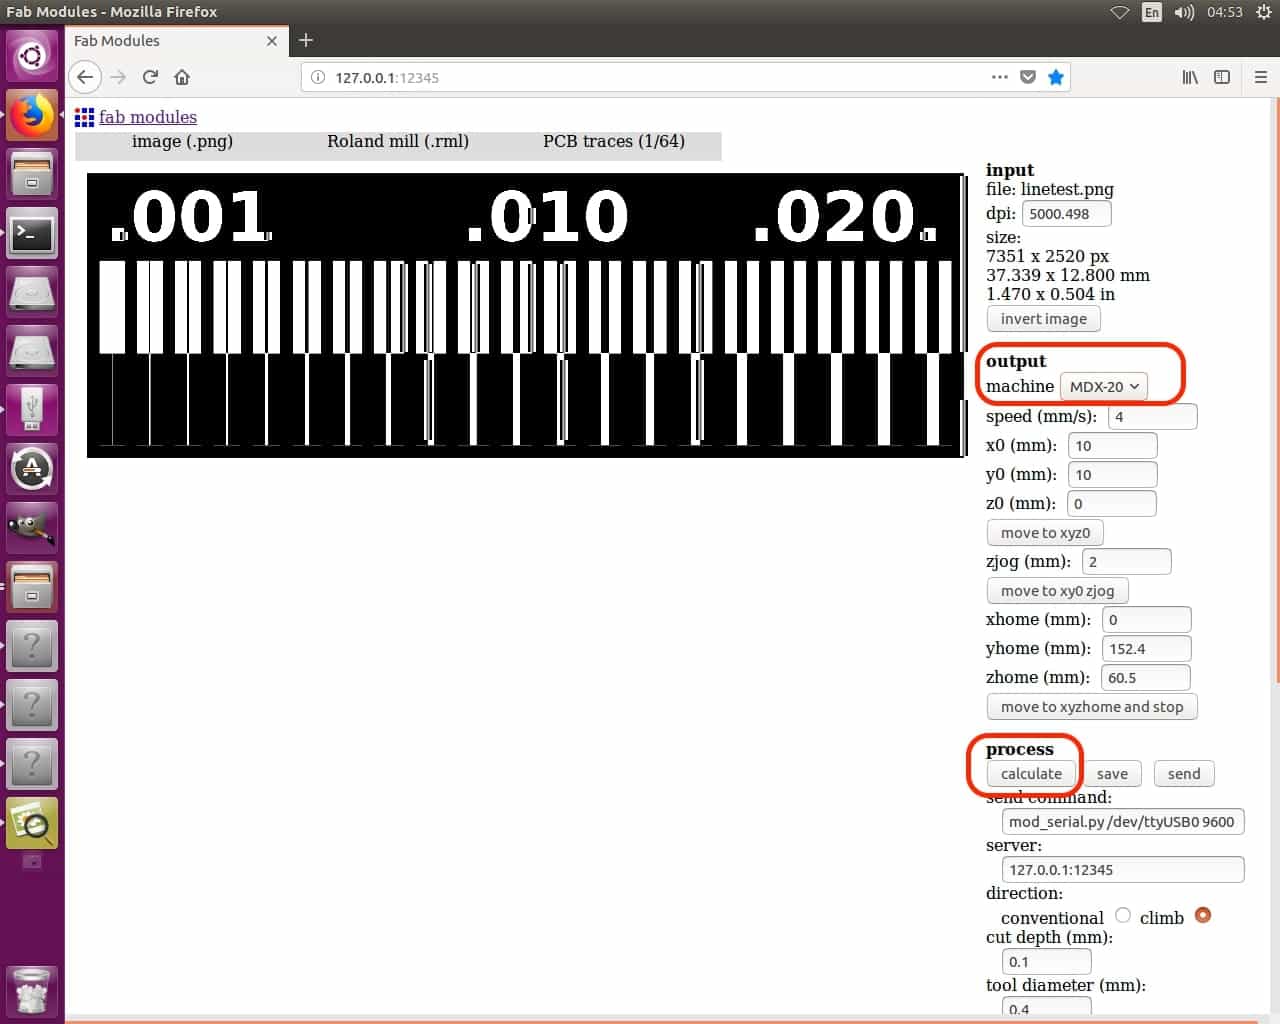Click the y0 (mm) input box
This screenshot has width=1280, height=1024.
point(1112,475)
